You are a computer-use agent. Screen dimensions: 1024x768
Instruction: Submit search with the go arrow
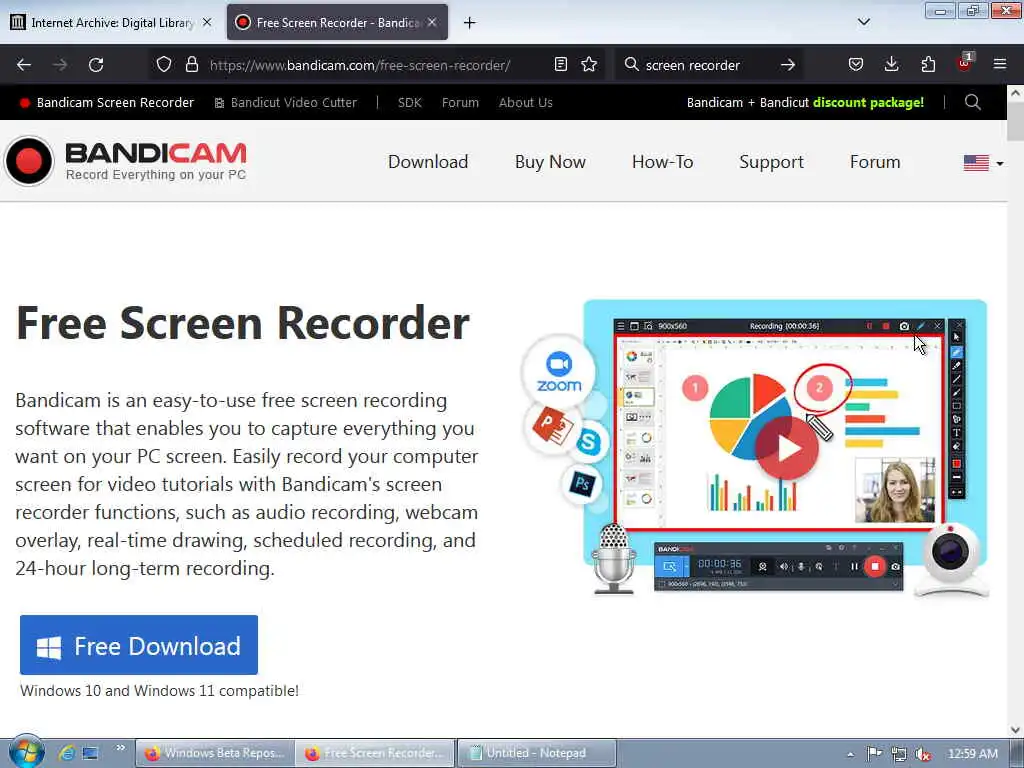pos(788,65)
